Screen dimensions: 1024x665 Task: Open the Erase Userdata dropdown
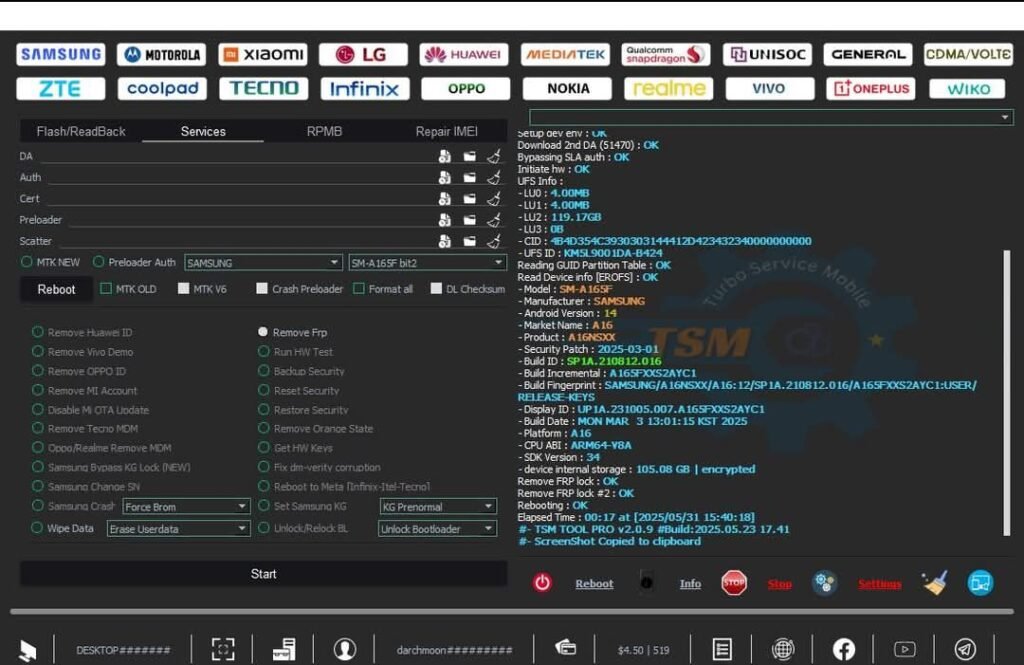coord(178,528)
